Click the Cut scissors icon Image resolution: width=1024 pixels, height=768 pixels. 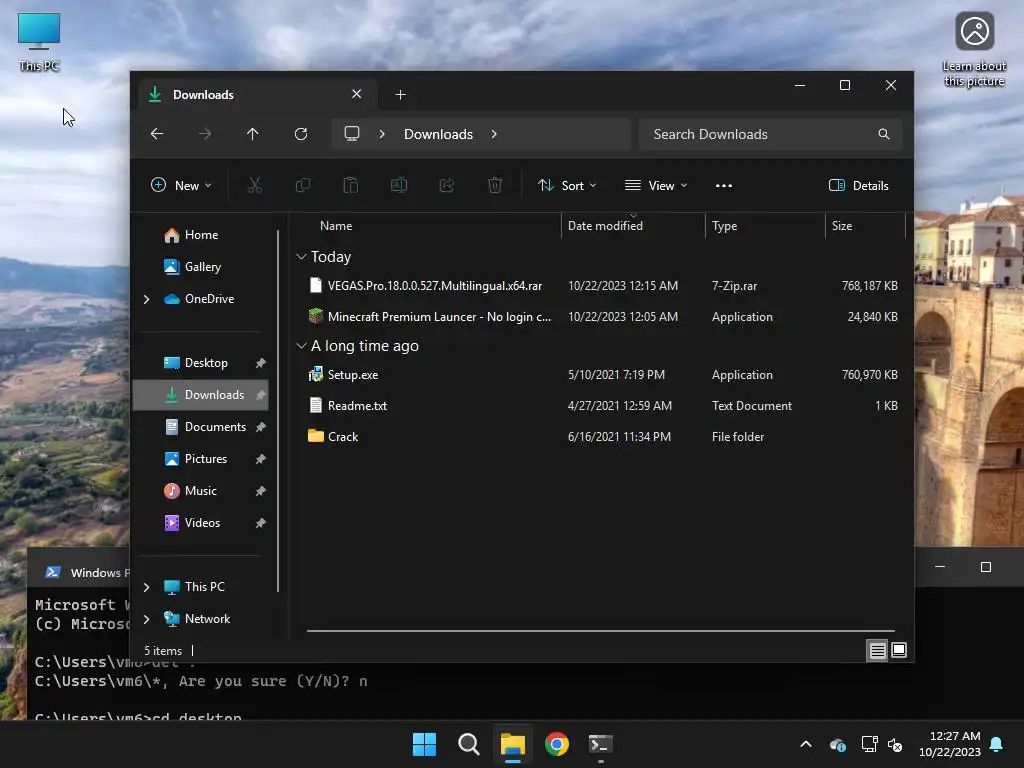point(255,185)
